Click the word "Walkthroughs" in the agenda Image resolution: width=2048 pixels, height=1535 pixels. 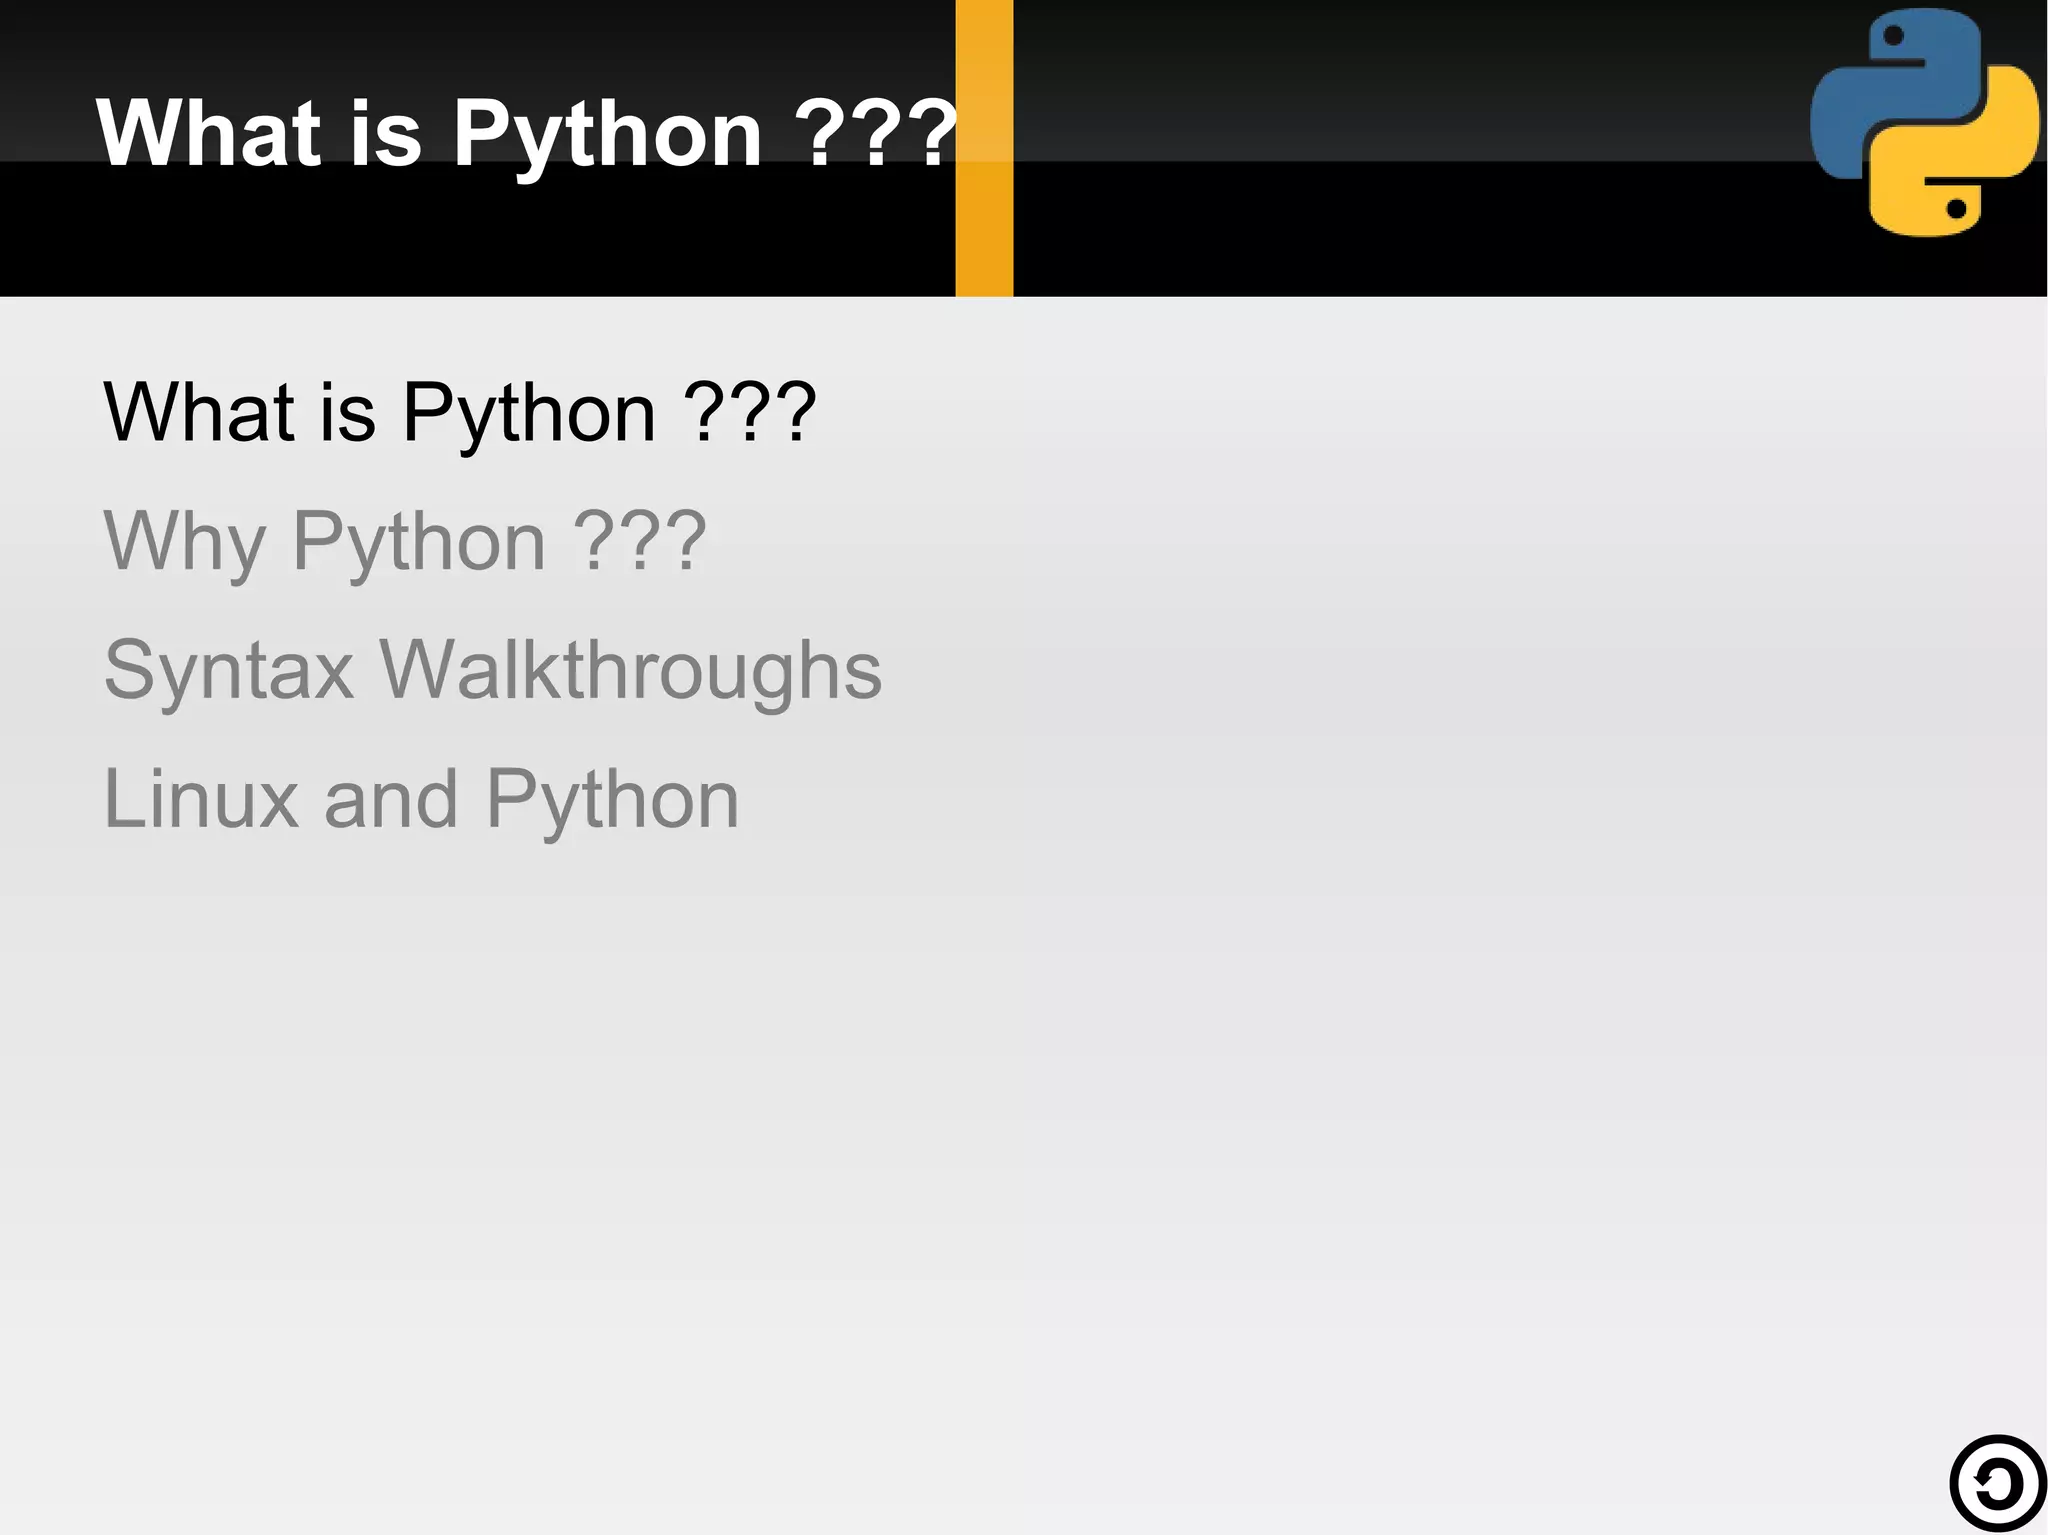630,670
